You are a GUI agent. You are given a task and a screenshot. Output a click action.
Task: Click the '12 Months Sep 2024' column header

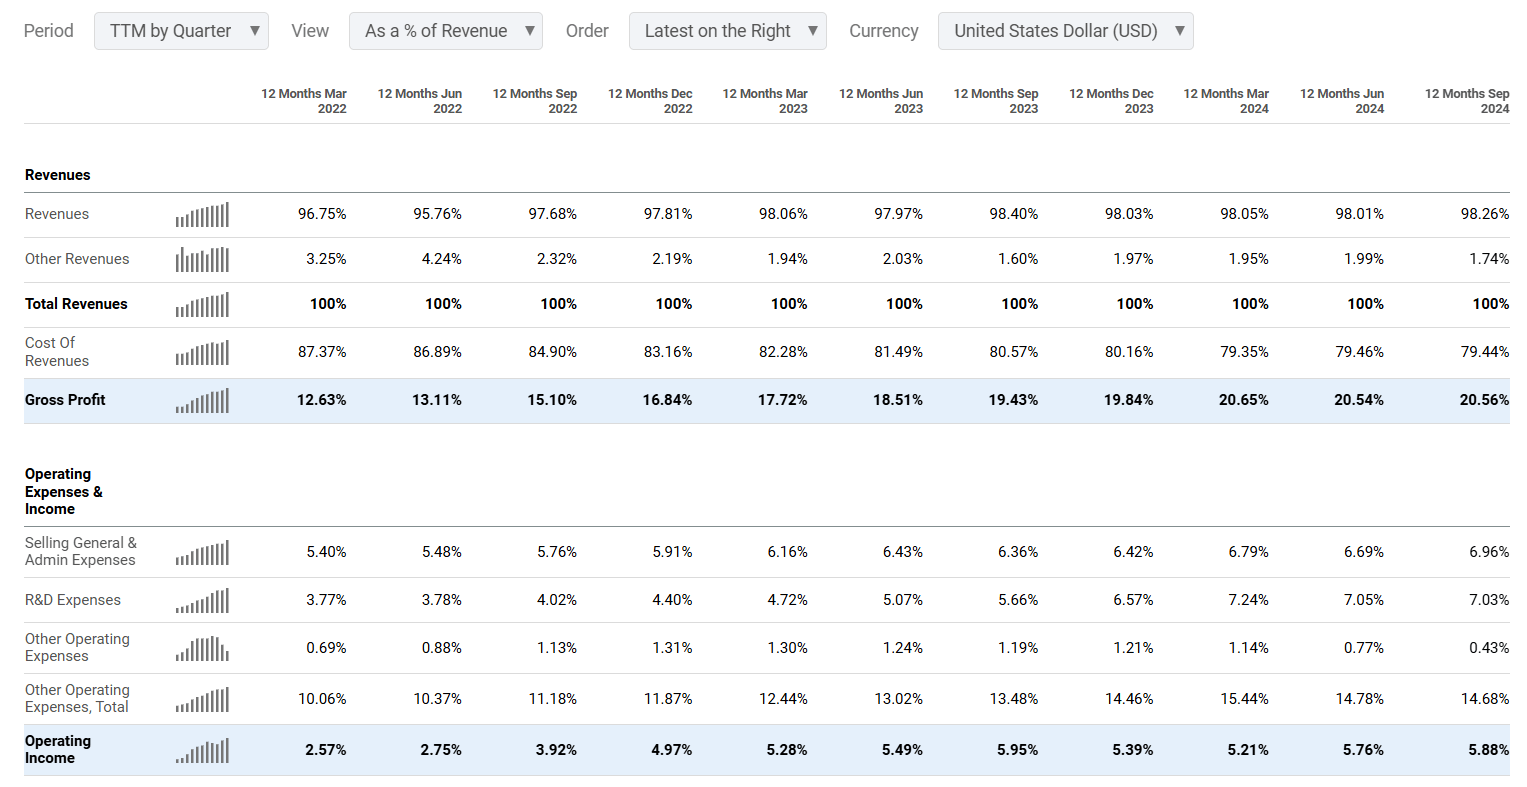tap(1466, 101)
